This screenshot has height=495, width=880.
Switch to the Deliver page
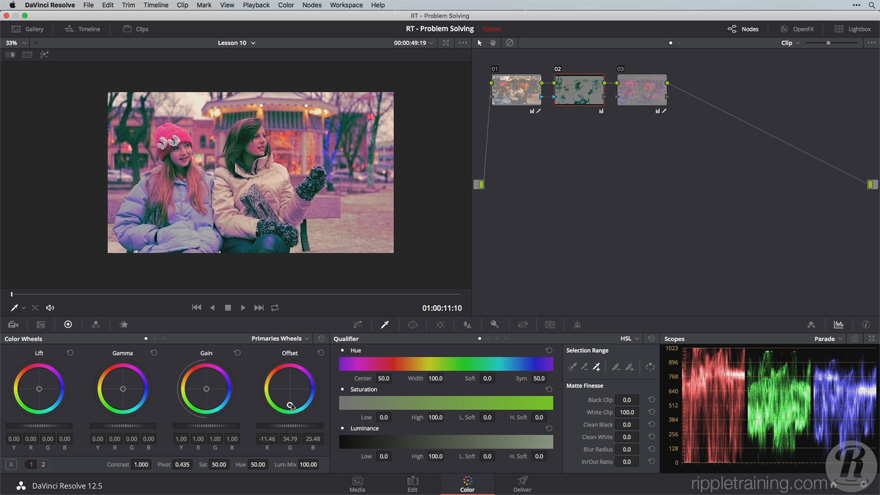[522, 484]
